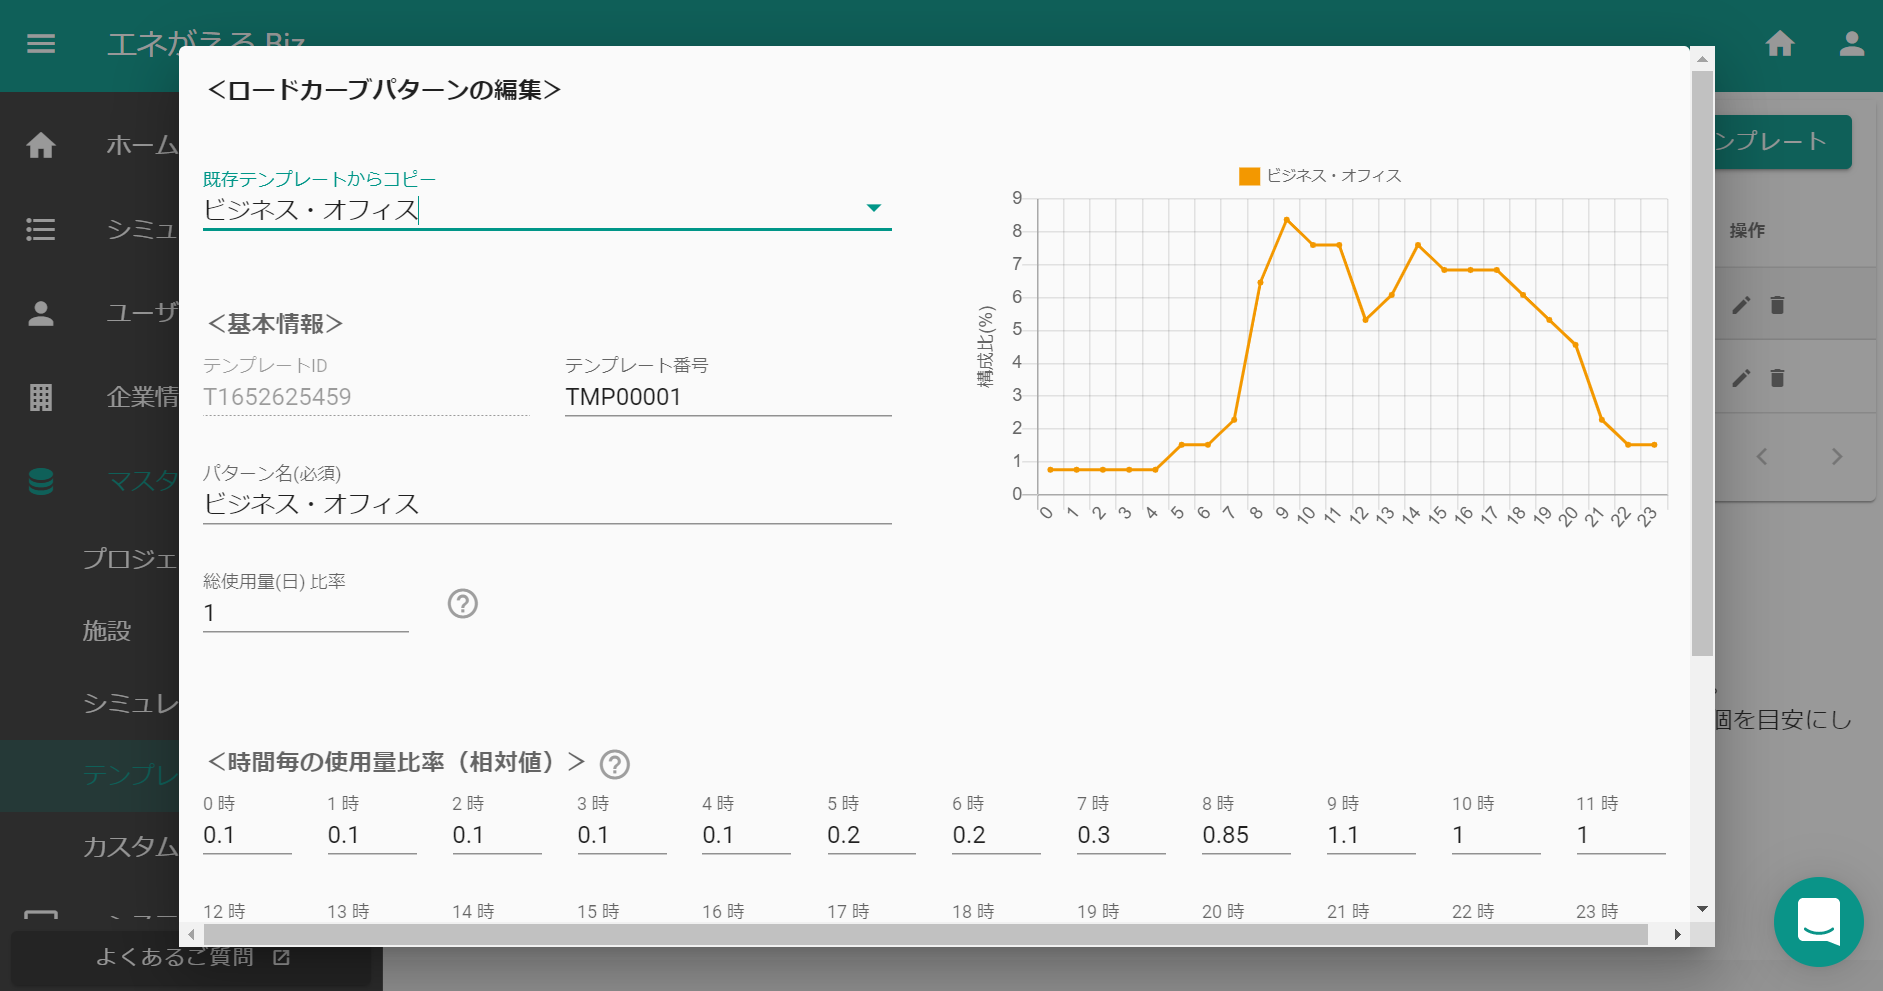Expand the existing template copy dropdown

coord(873,209)
